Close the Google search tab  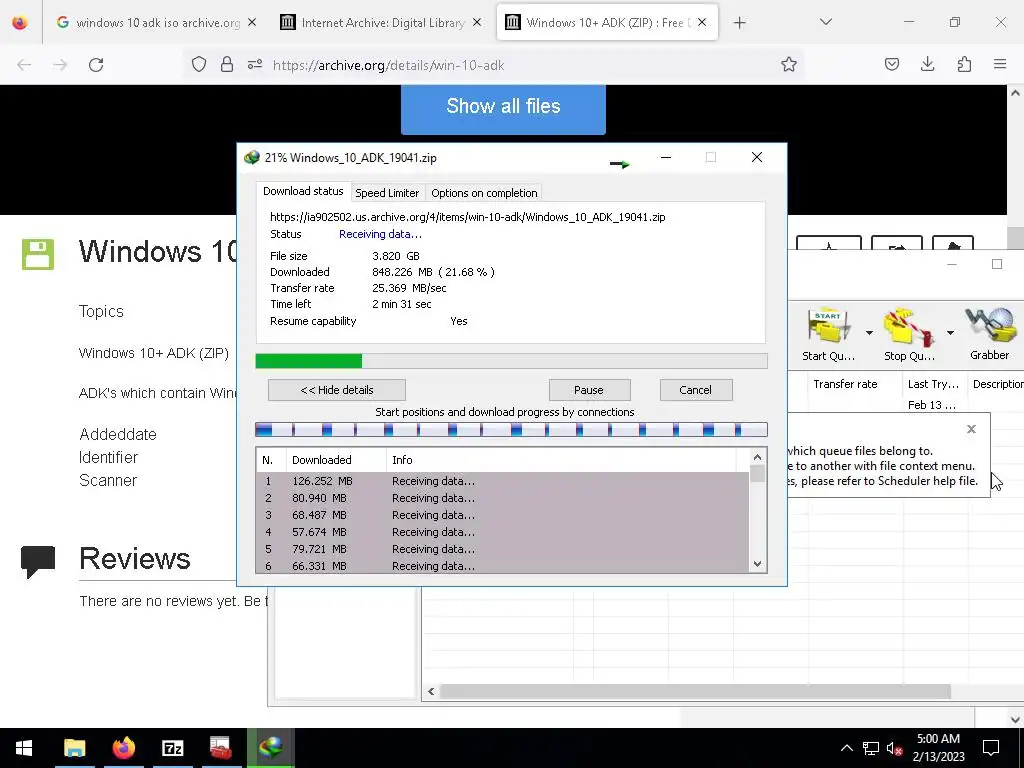tap(252, 23)
